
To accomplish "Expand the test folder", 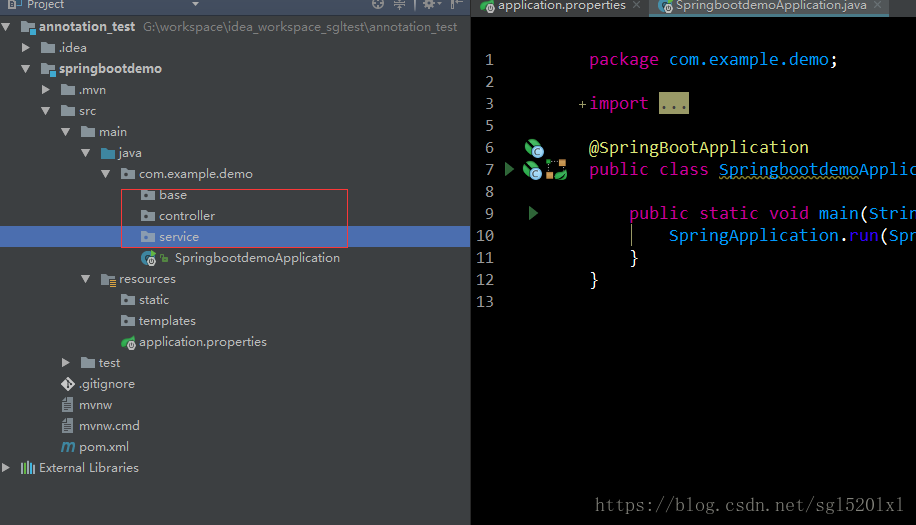I will click(65, 363).
